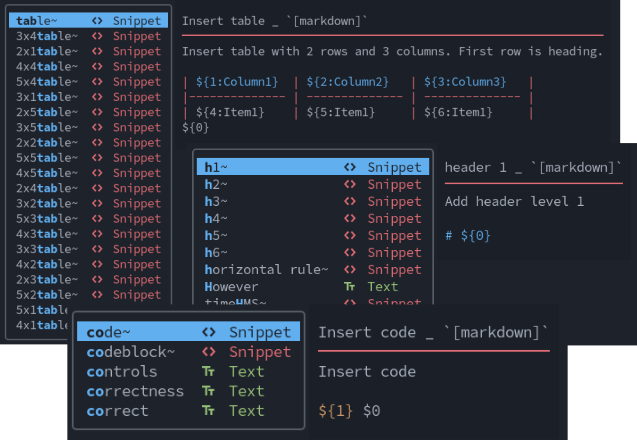Click the red snippet icon beside codeblock~
Image resolution: width=637 pixels, height=440 pixels.
point(209,352)
